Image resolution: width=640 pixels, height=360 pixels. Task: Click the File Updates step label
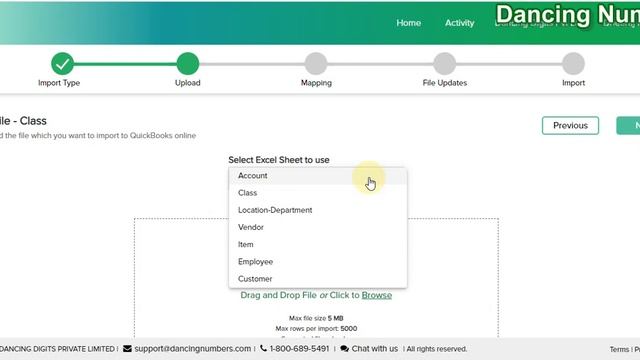444,83
